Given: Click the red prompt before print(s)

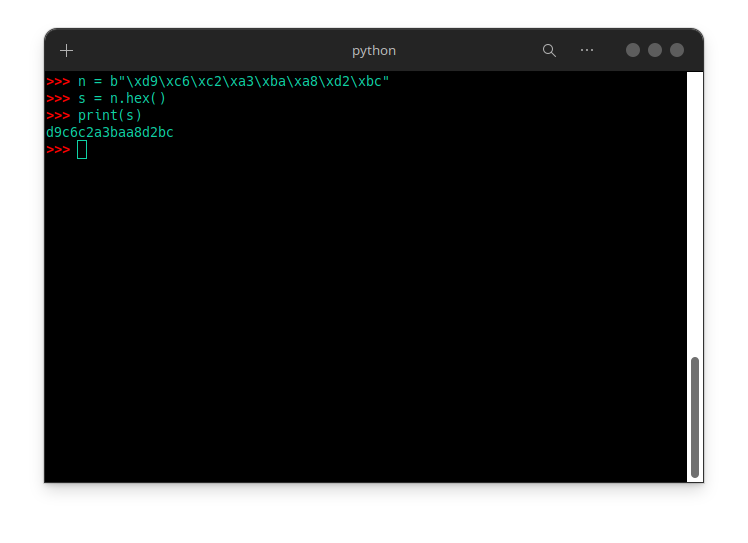Looking at the screenshot, I should 58,115.
